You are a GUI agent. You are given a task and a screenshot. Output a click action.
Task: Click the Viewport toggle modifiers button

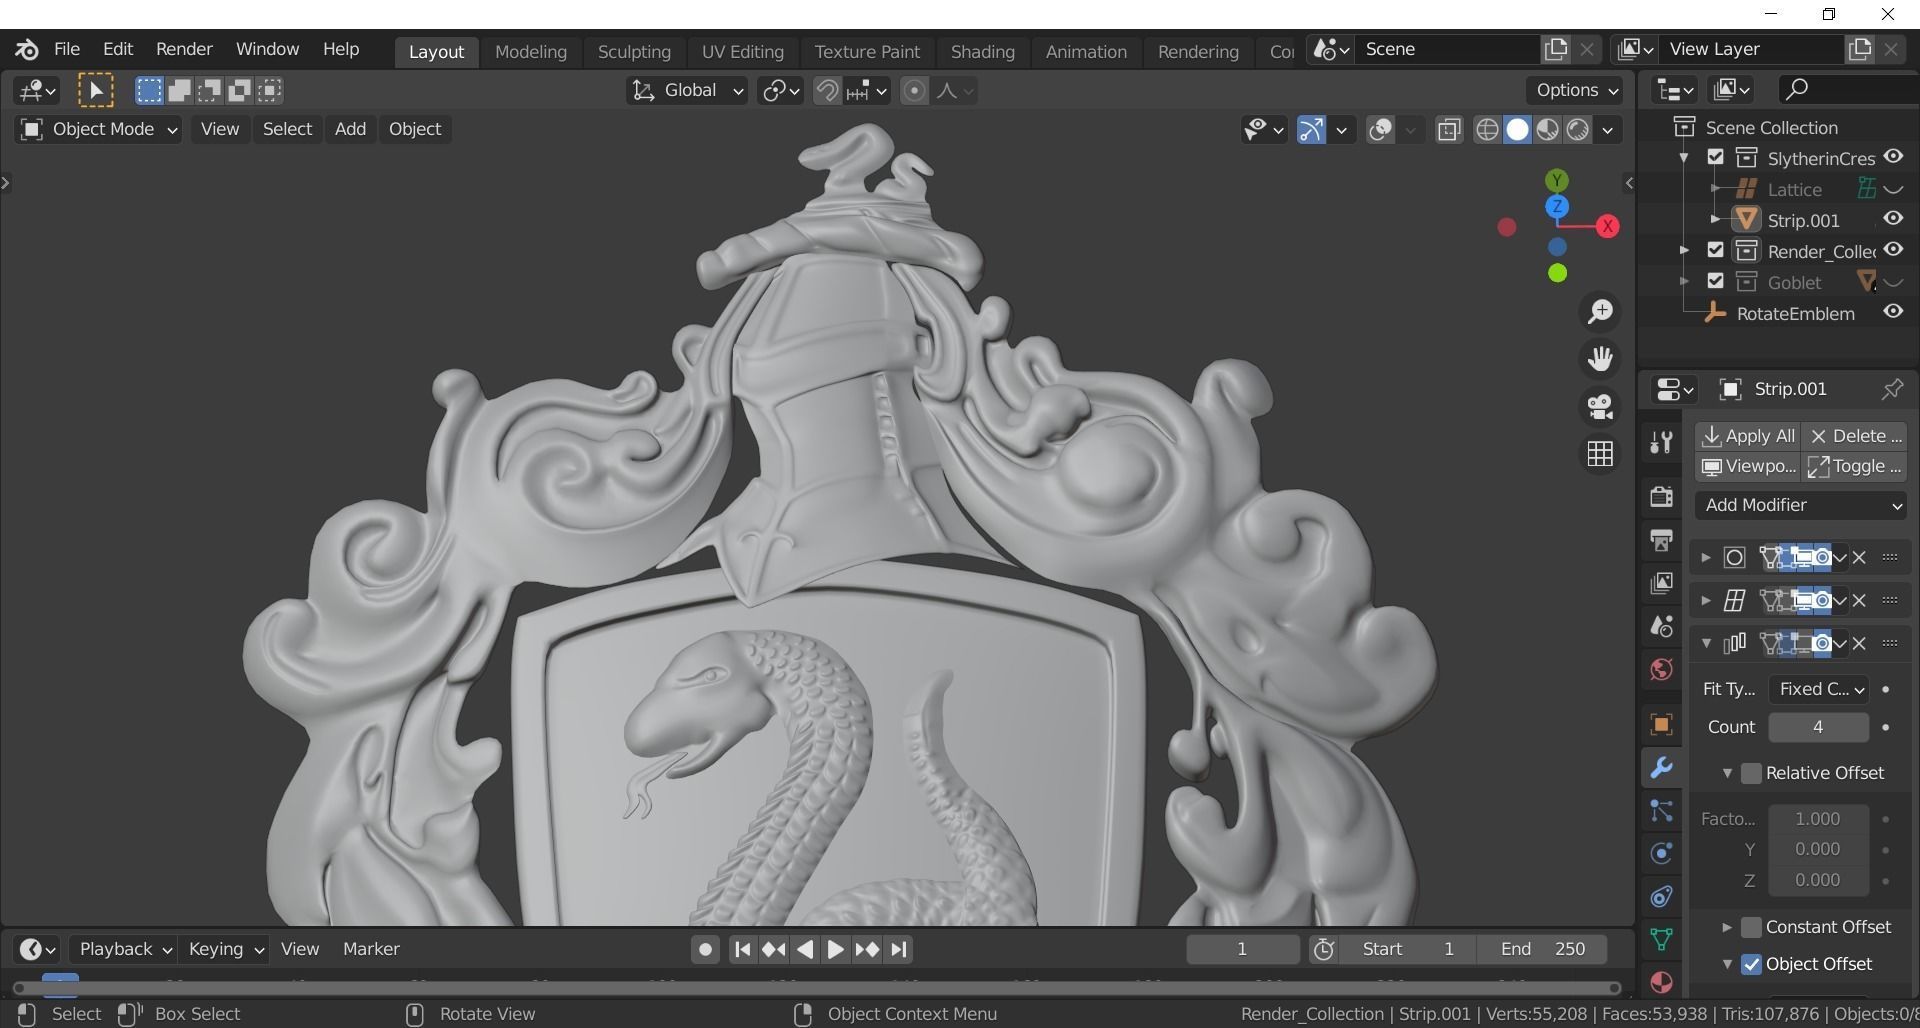coord(1748,466)
